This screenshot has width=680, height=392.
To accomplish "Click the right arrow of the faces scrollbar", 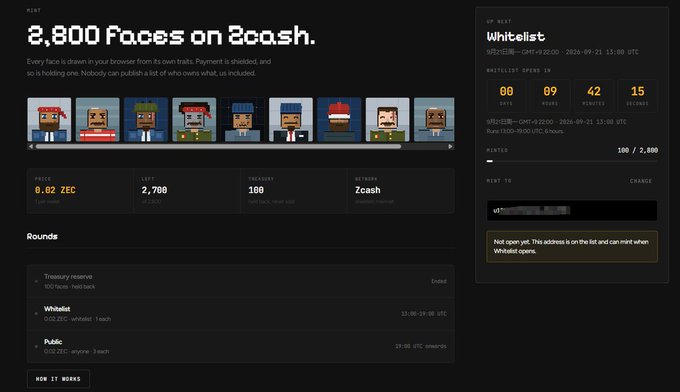I will (451, 147).
